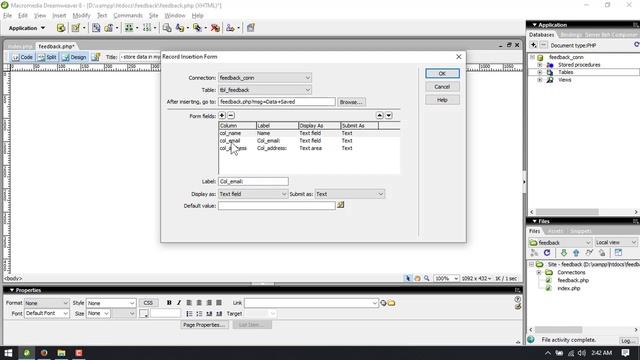Select the Hand tool in the document status bar
The height and width of the screenshot is (360, 640).
pos(417,278)
